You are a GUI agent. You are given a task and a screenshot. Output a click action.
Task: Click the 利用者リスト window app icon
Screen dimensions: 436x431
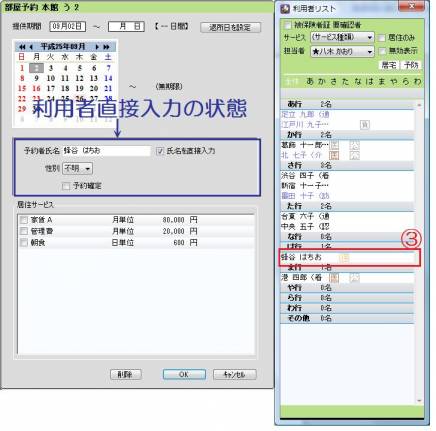click(x=285, y=9)
